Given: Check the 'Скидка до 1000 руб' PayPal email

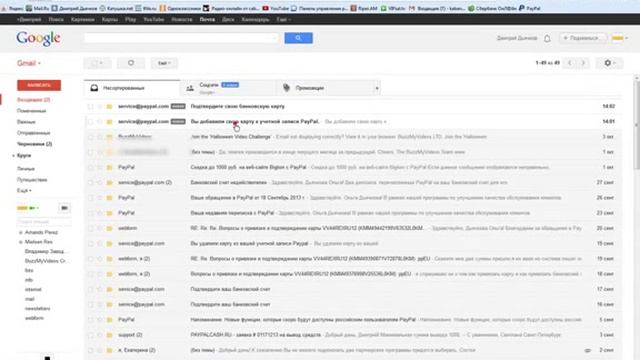Looking at the screenshot, I should pyautogui.click(x=91, y=167).
